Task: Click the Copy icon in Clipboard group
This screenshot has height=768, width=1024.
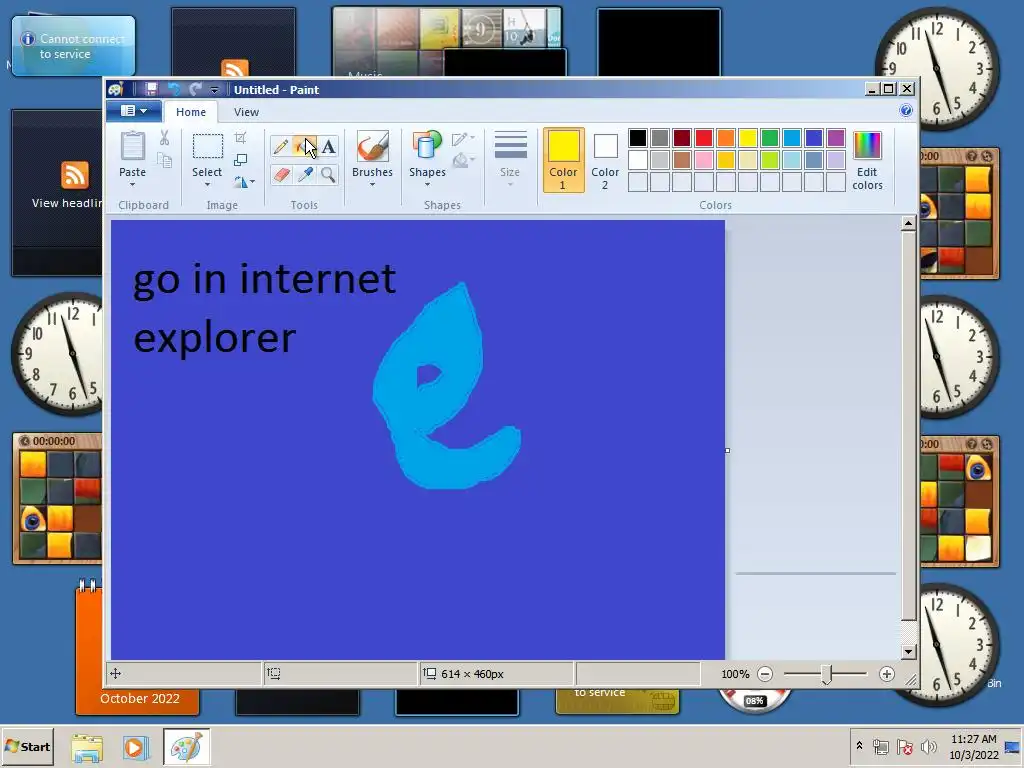Action: (x=164, y=160)
